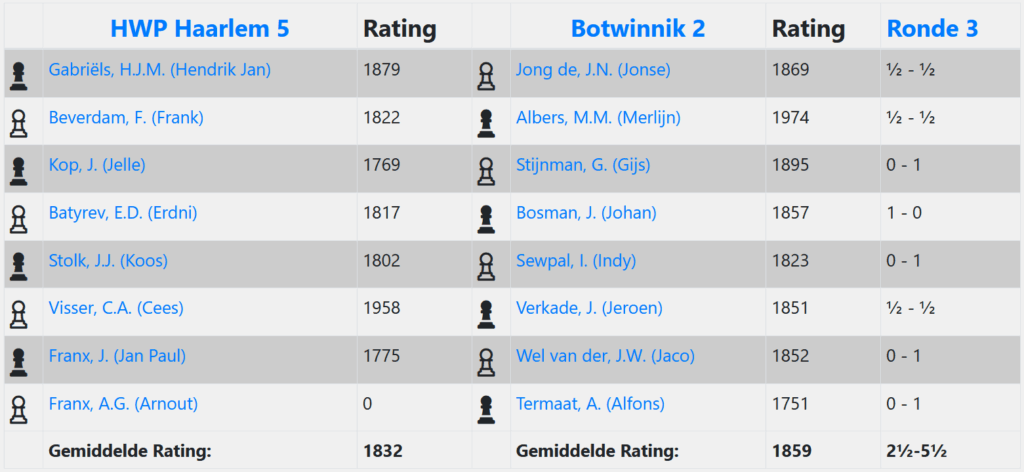
Task: Open Franx, A.G. (Arnout) player link
Action: pos(123,404)
